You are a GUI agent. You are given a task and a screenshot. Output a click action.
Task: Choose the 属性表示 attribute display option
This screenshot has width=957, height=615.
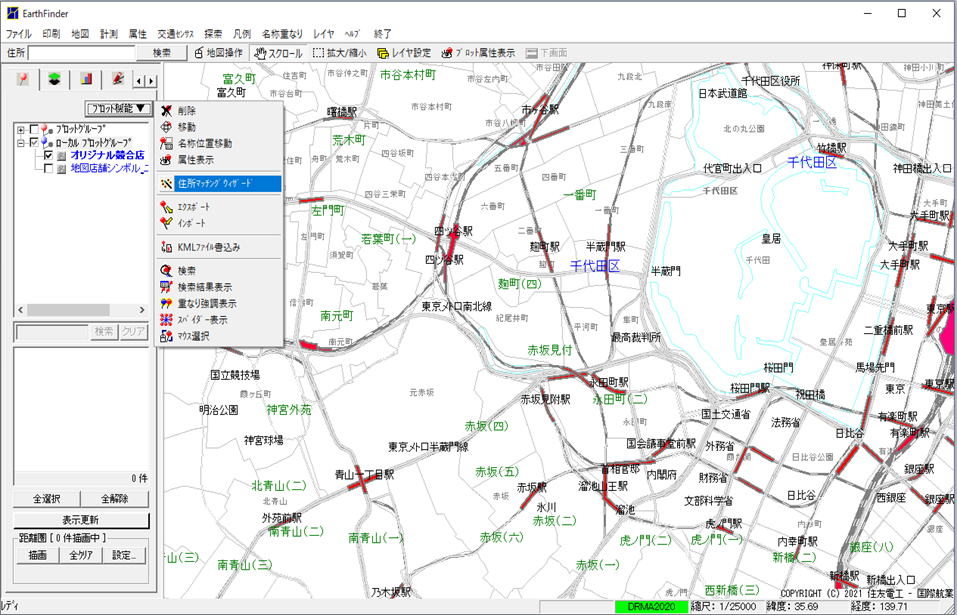[195, 159]
